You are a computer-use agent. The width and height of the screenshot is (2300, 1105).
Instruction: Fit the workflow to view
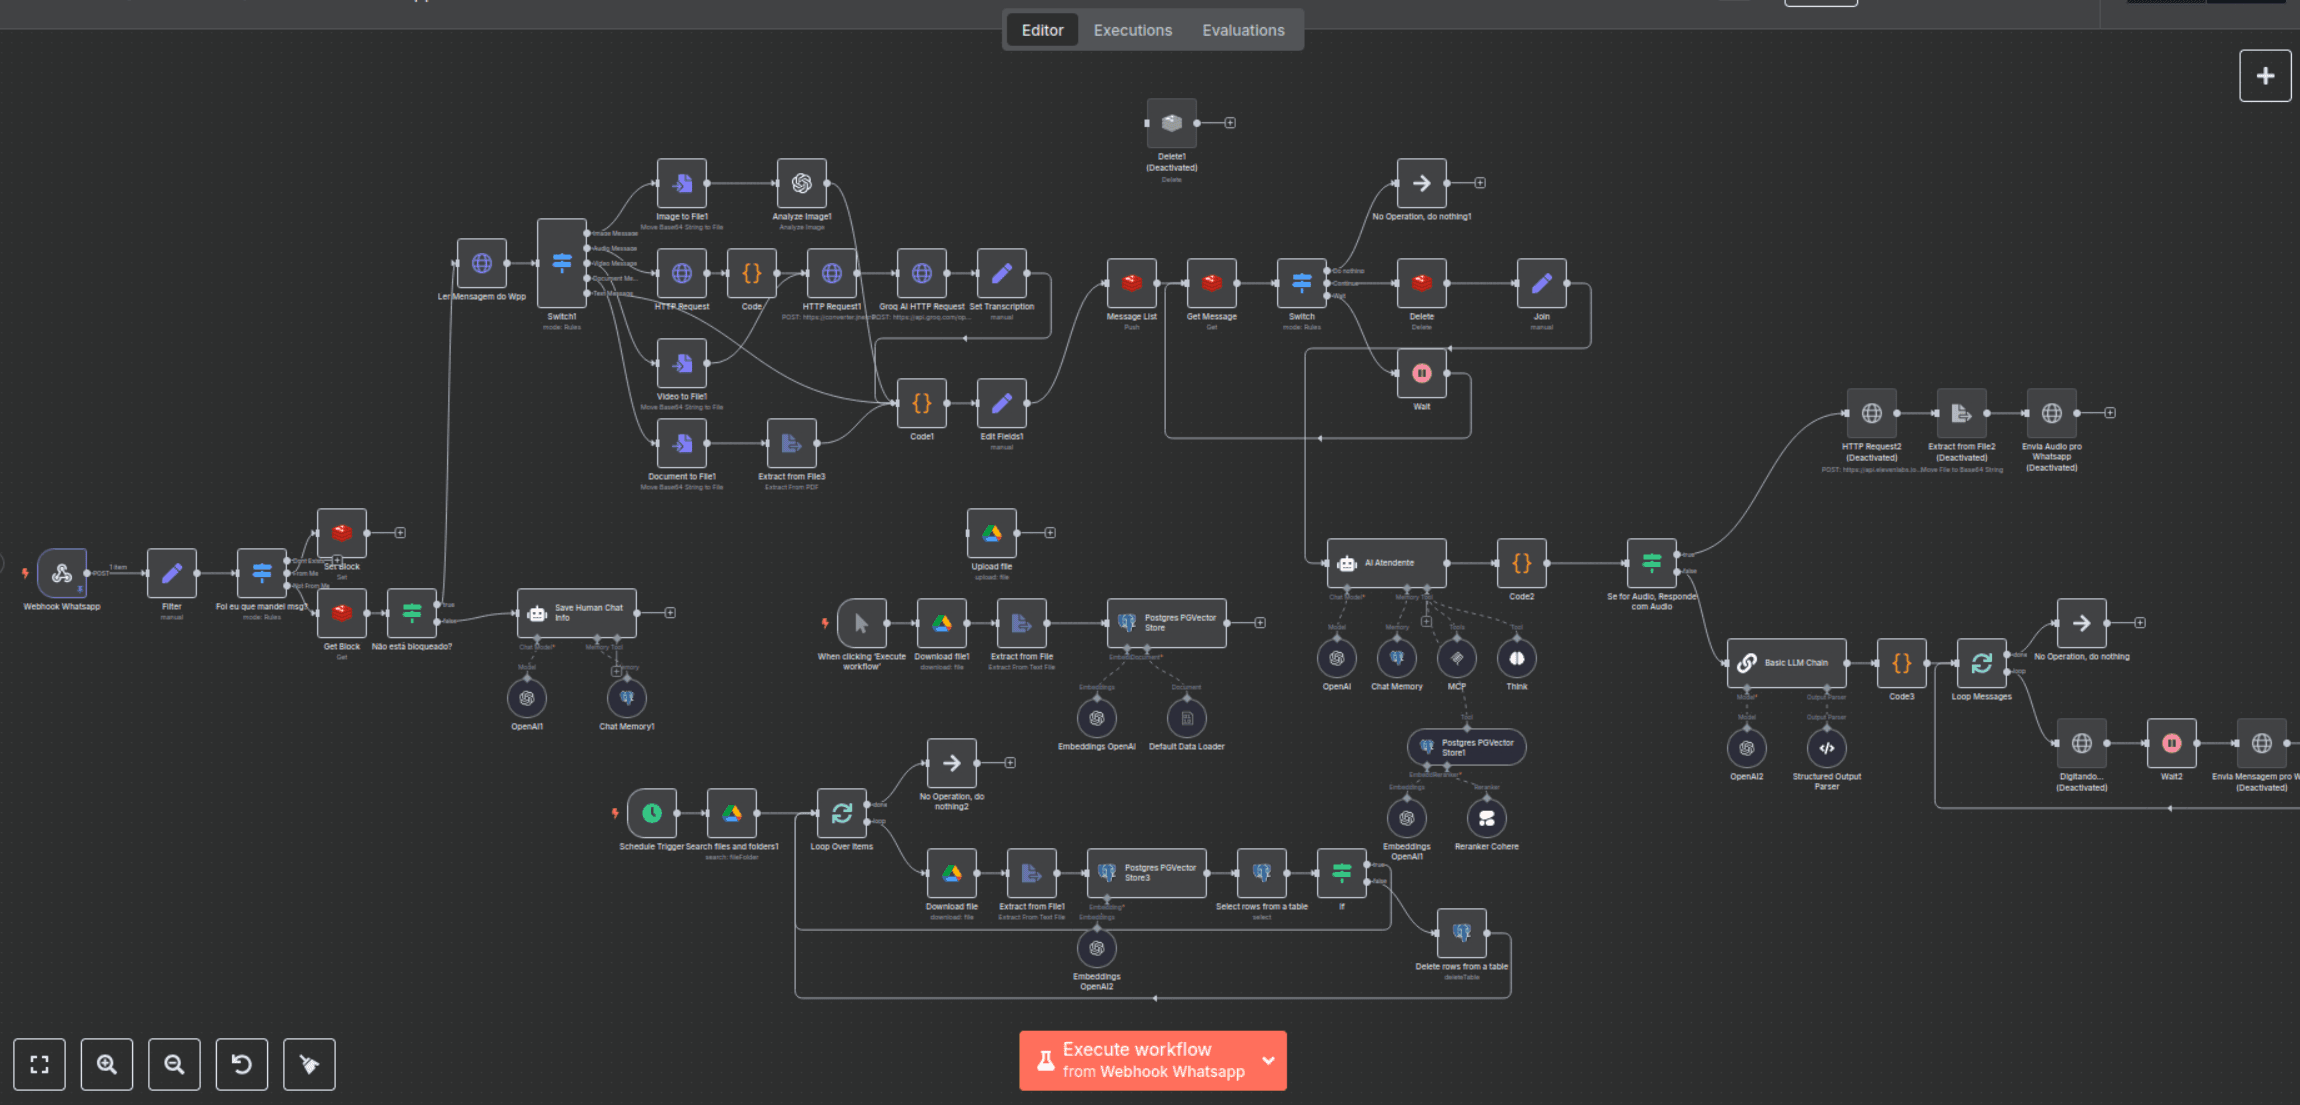(39, 1064)
